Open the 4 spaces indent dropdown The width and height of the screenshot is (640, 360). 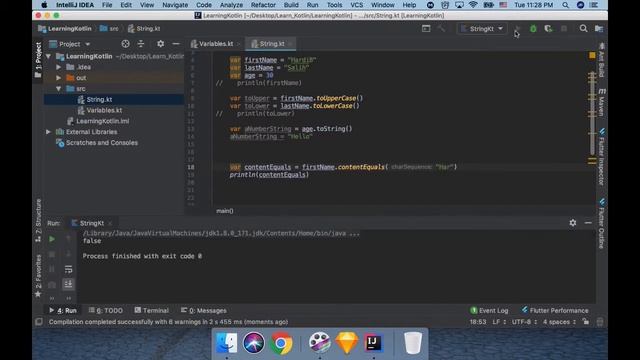point(559,322)
